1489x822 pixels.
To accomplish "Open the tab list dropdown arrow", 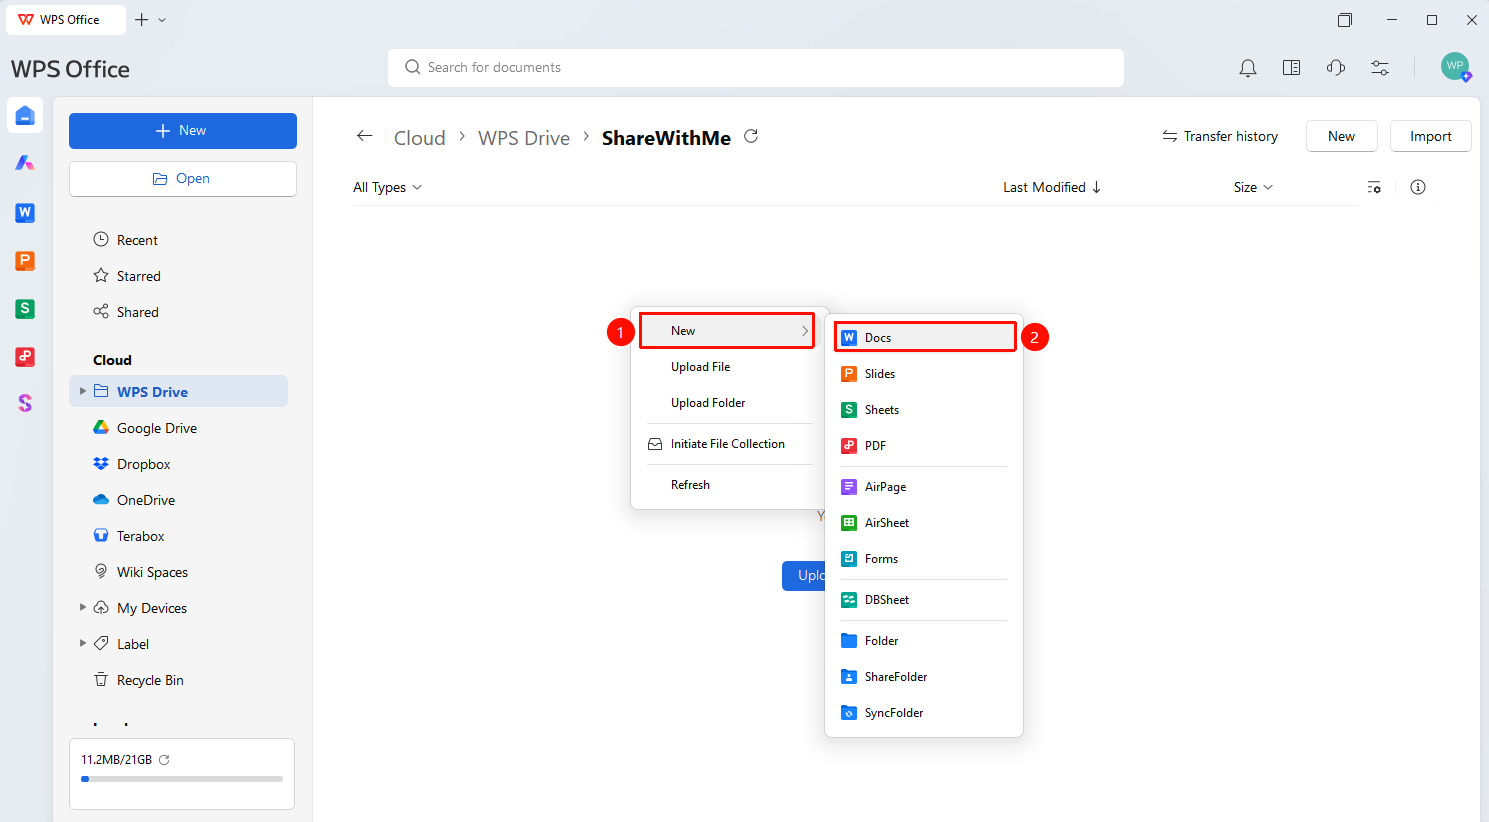I will point(162,20).
